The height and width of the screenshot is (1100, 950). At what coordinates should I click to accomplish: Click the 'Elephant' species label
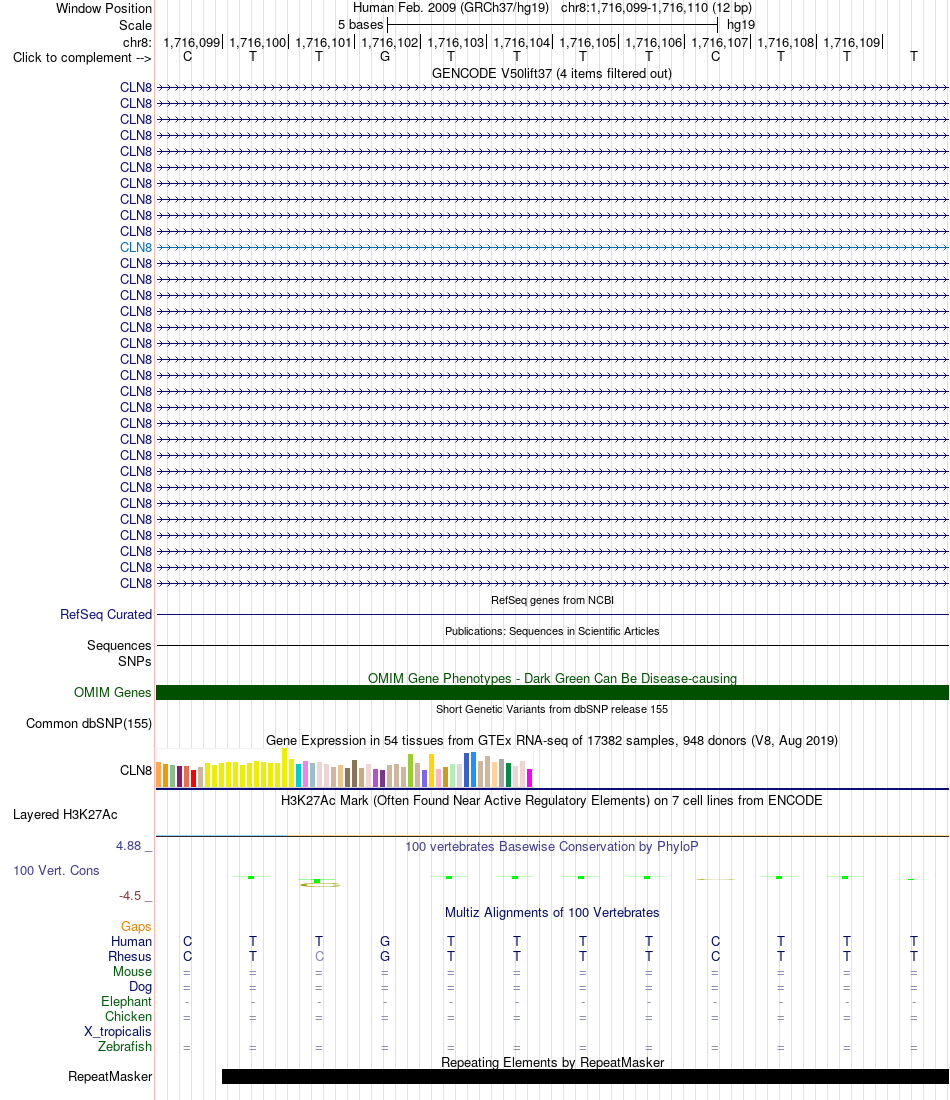pyautogui.click(x=126, y=1001)
